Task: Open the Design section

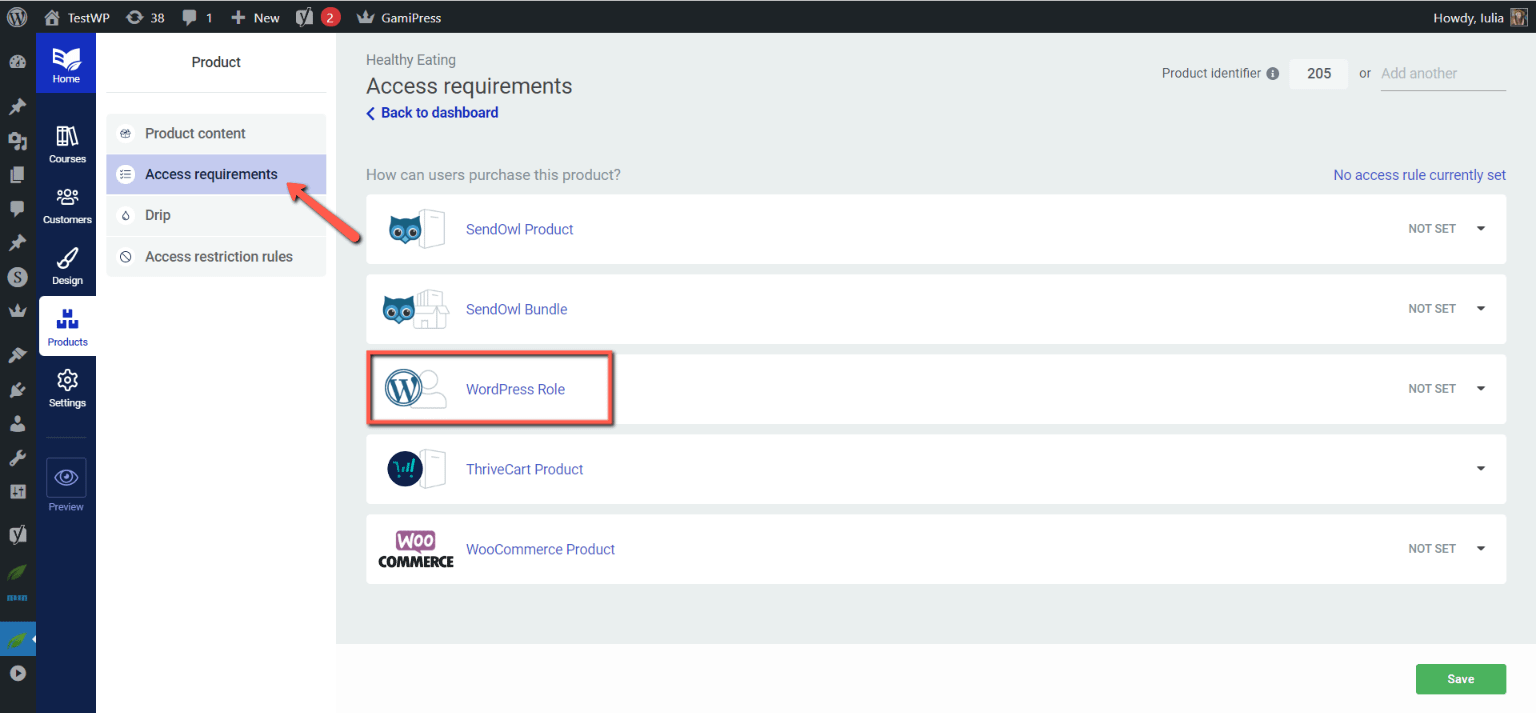Action: coord(67,267)
